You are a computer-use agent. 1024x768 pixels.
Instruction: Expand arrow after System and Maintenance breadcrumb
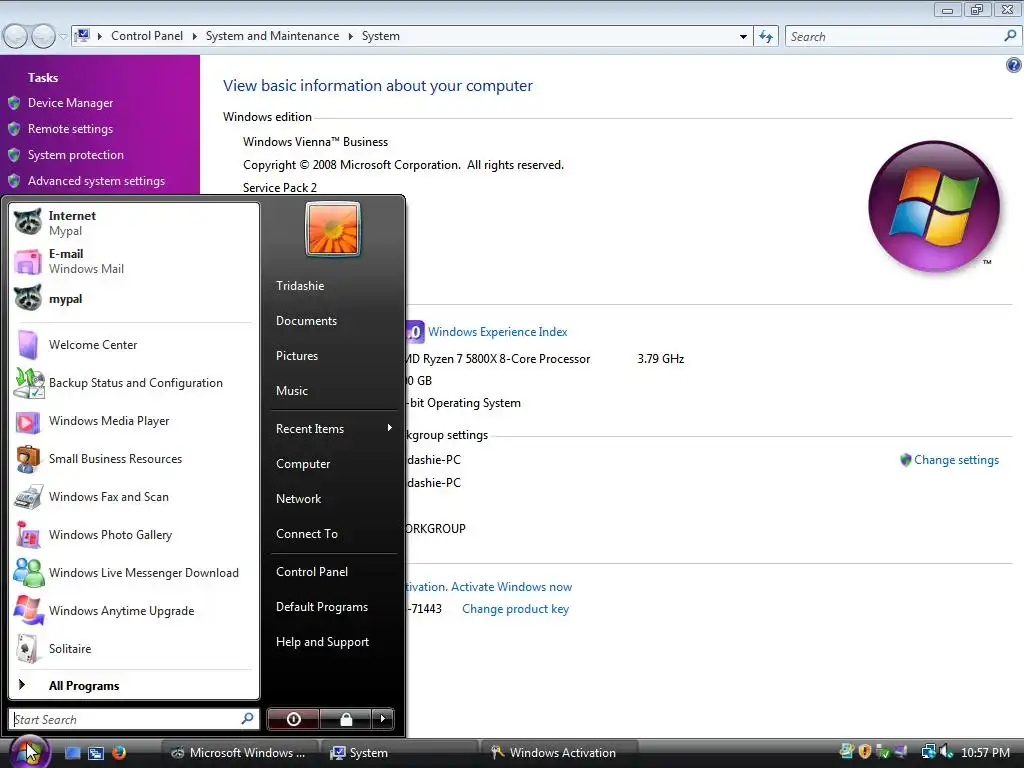click(x=351, y=37)
